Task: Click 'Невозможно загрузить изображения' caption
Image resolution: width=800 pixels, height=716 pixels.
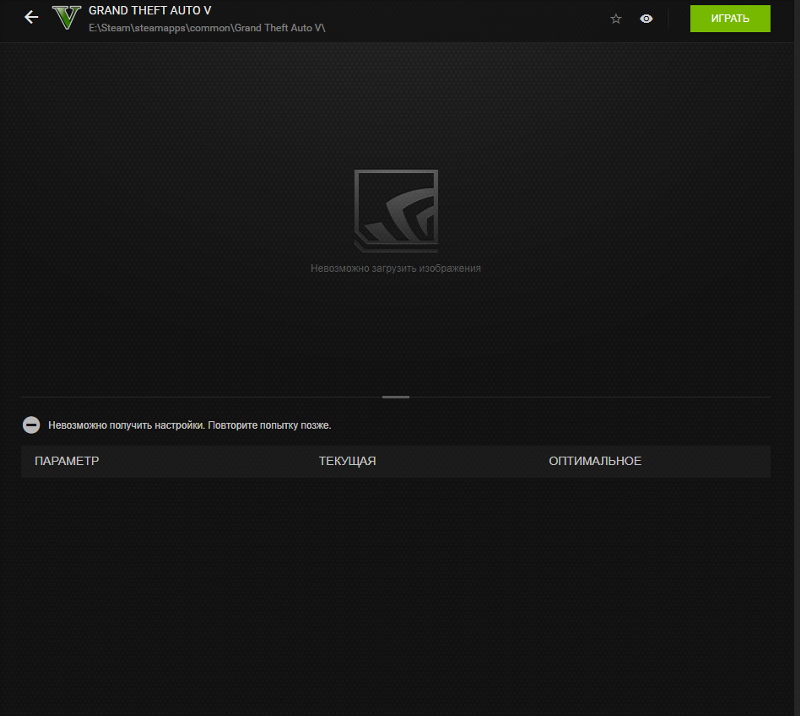Action: [x=395, y=268]
